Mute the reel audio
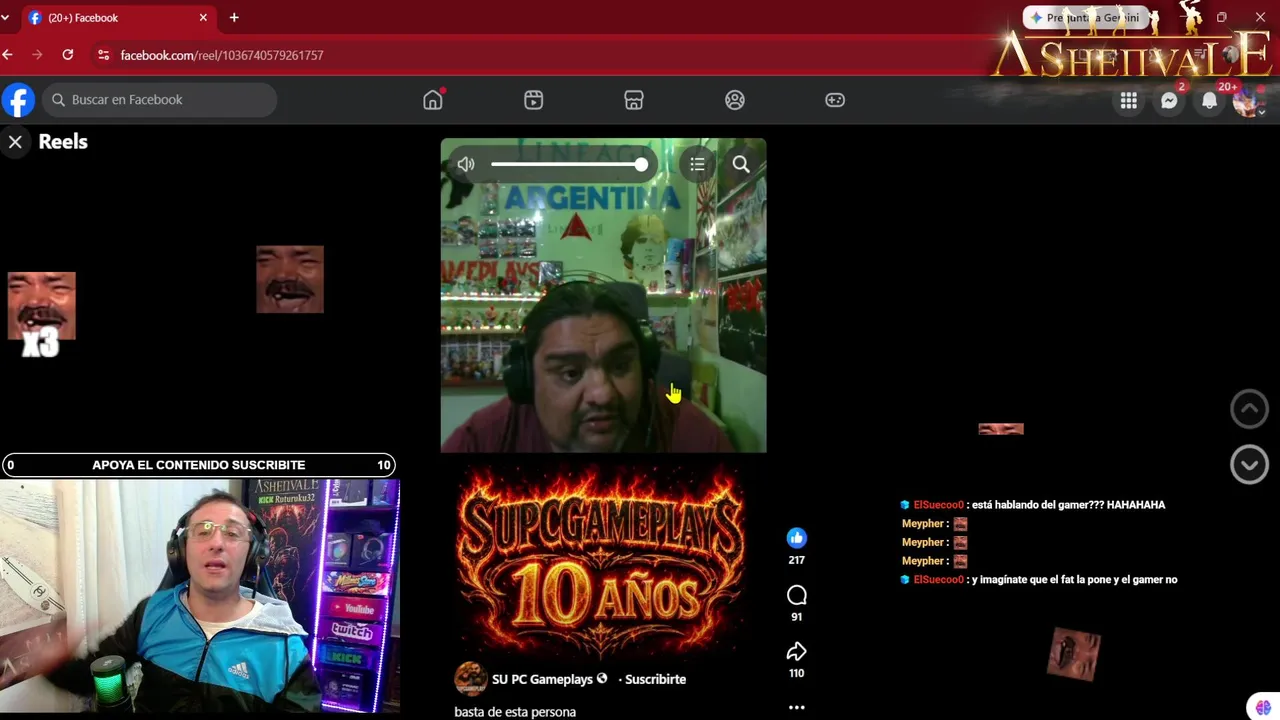The height and width of the screenshot is (720, 1280). pos(466,165)
